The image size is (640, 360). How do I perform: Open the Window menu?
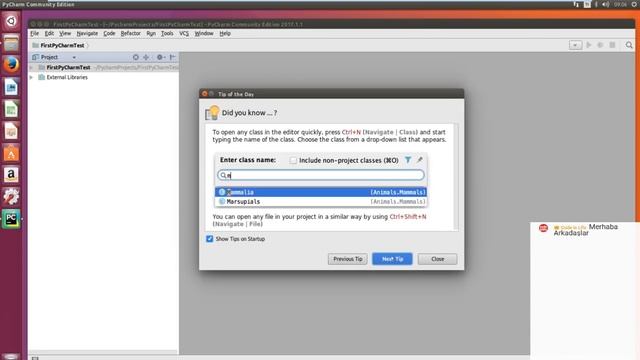click(204, 33)
